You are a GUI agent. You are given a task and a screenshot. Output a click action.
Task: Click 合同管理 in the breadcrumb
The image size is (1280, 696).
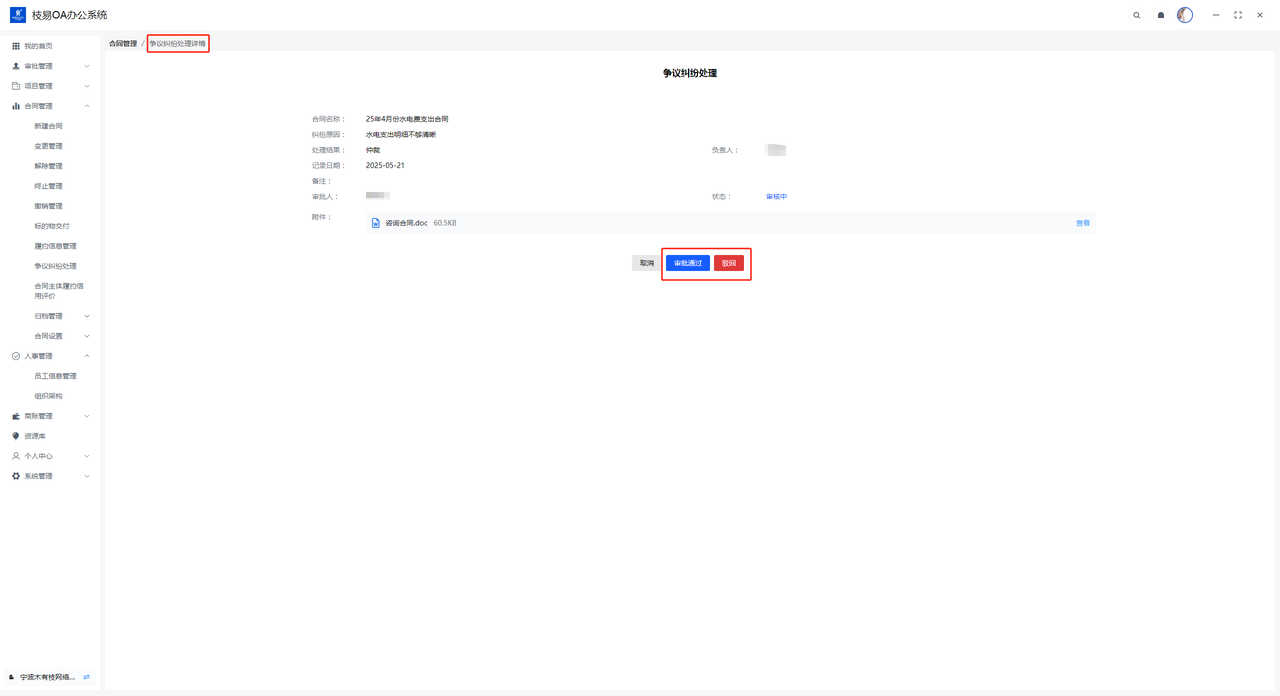pos(123,44)
